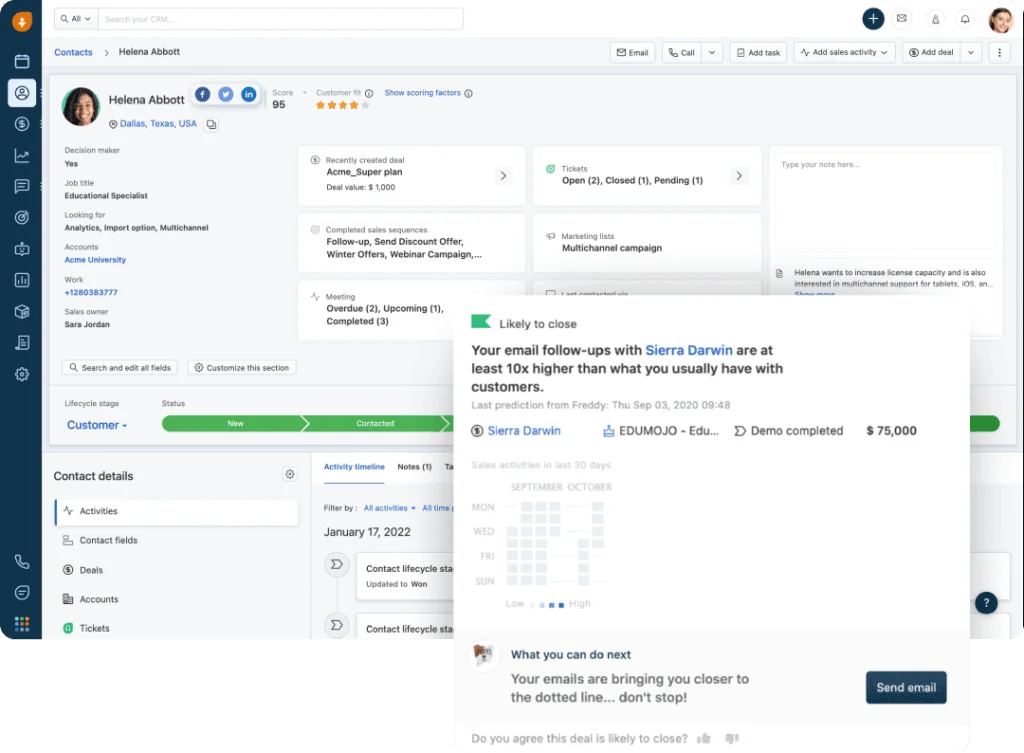Open the analytics line-chart sidebar icon
The height and width of the screenshot is (753, 1024).
(22, 155)
